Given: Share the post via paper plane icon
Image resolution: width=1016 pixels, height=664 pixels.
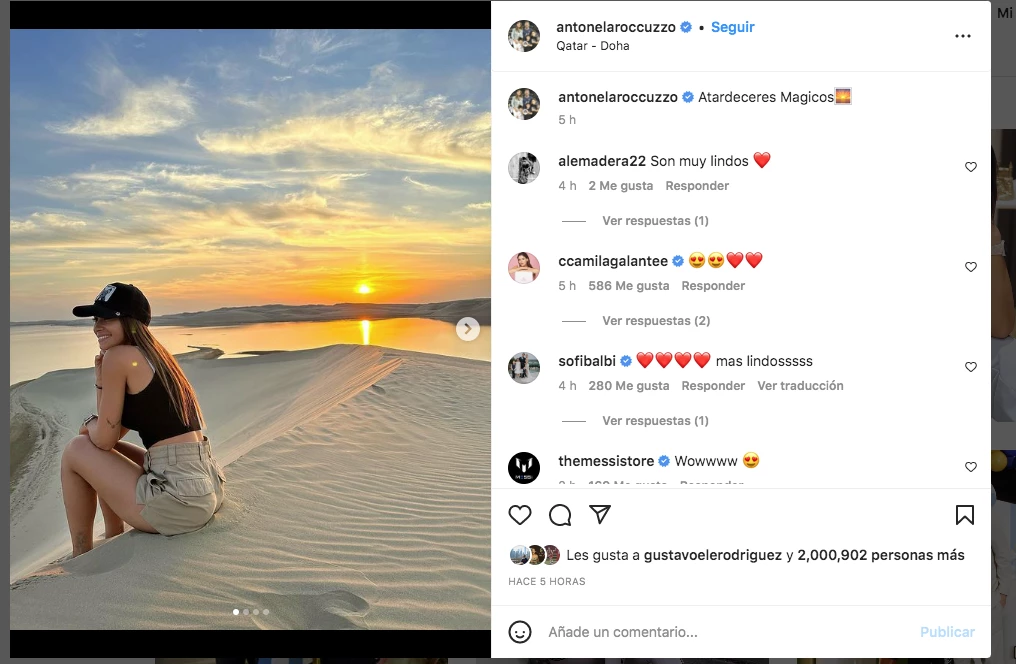Looking at the screenshot, I should coord(600,515).
